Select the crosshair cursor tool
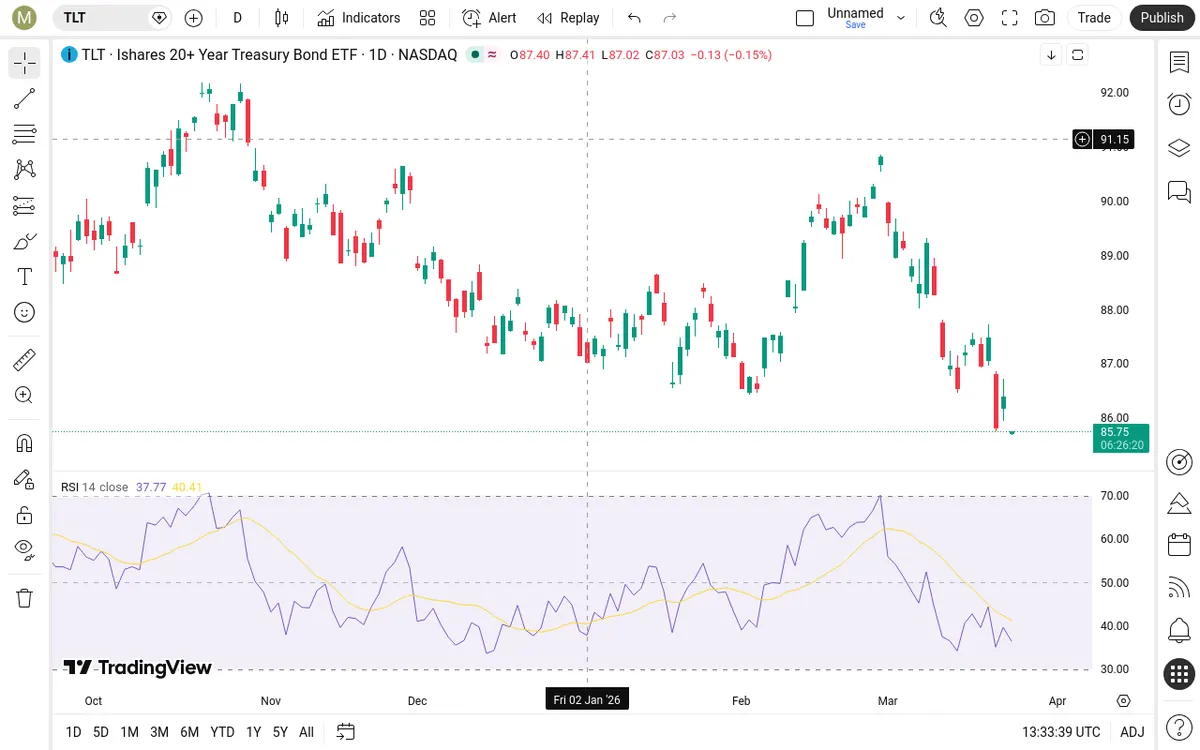The image size is (1200, 750). 25,63
